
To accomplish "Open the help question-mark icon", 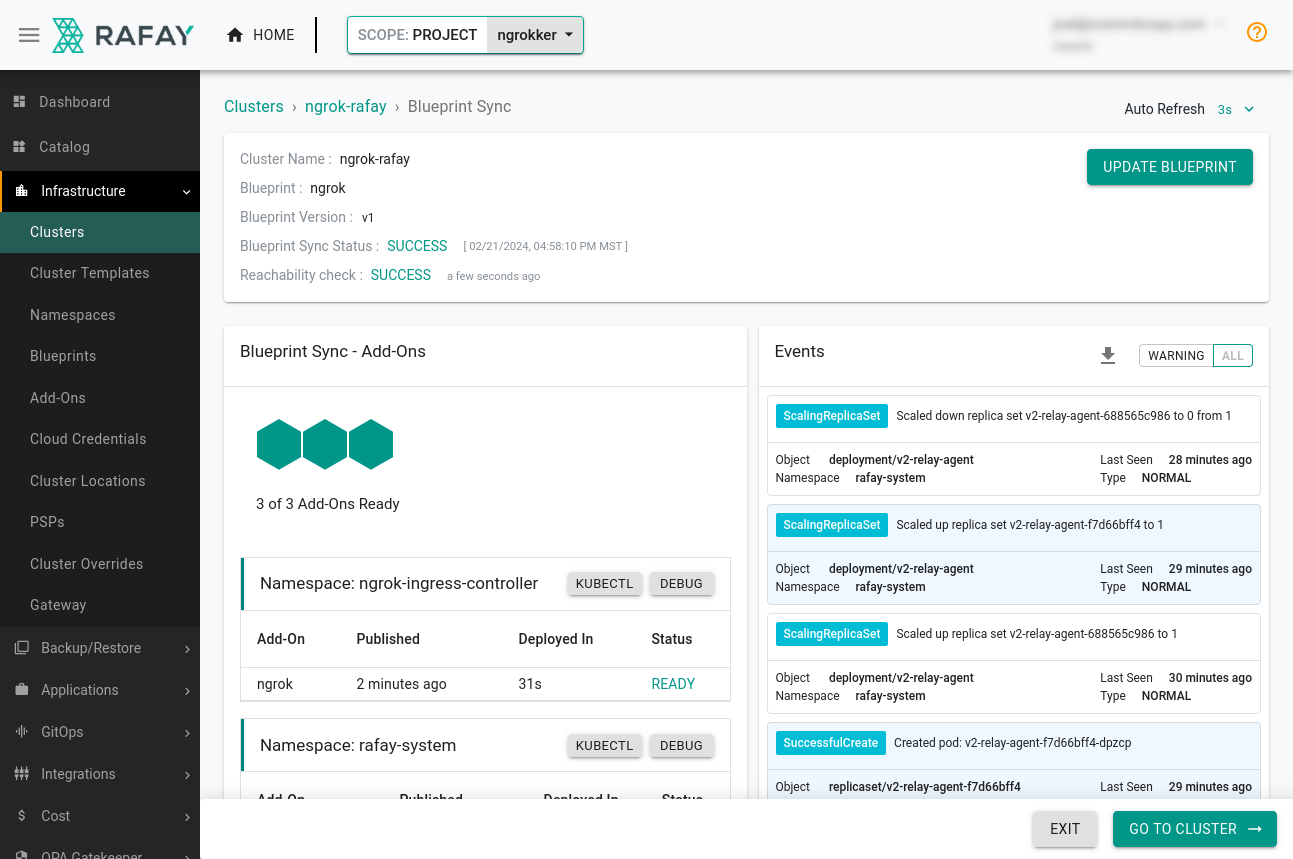I will (1256, 32).
